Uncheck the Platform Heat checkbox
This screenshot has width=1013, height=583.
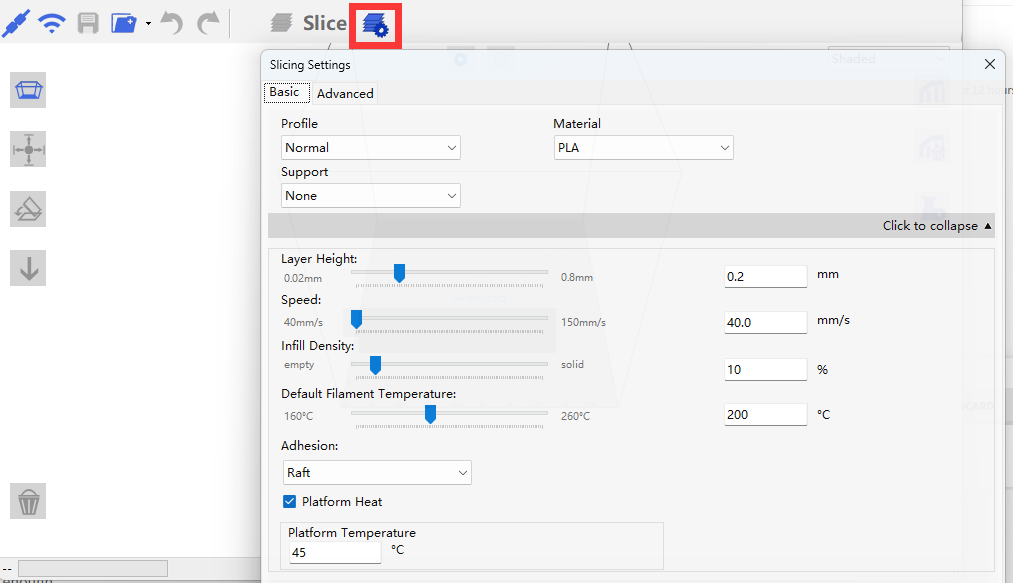[x=290, y=502]
